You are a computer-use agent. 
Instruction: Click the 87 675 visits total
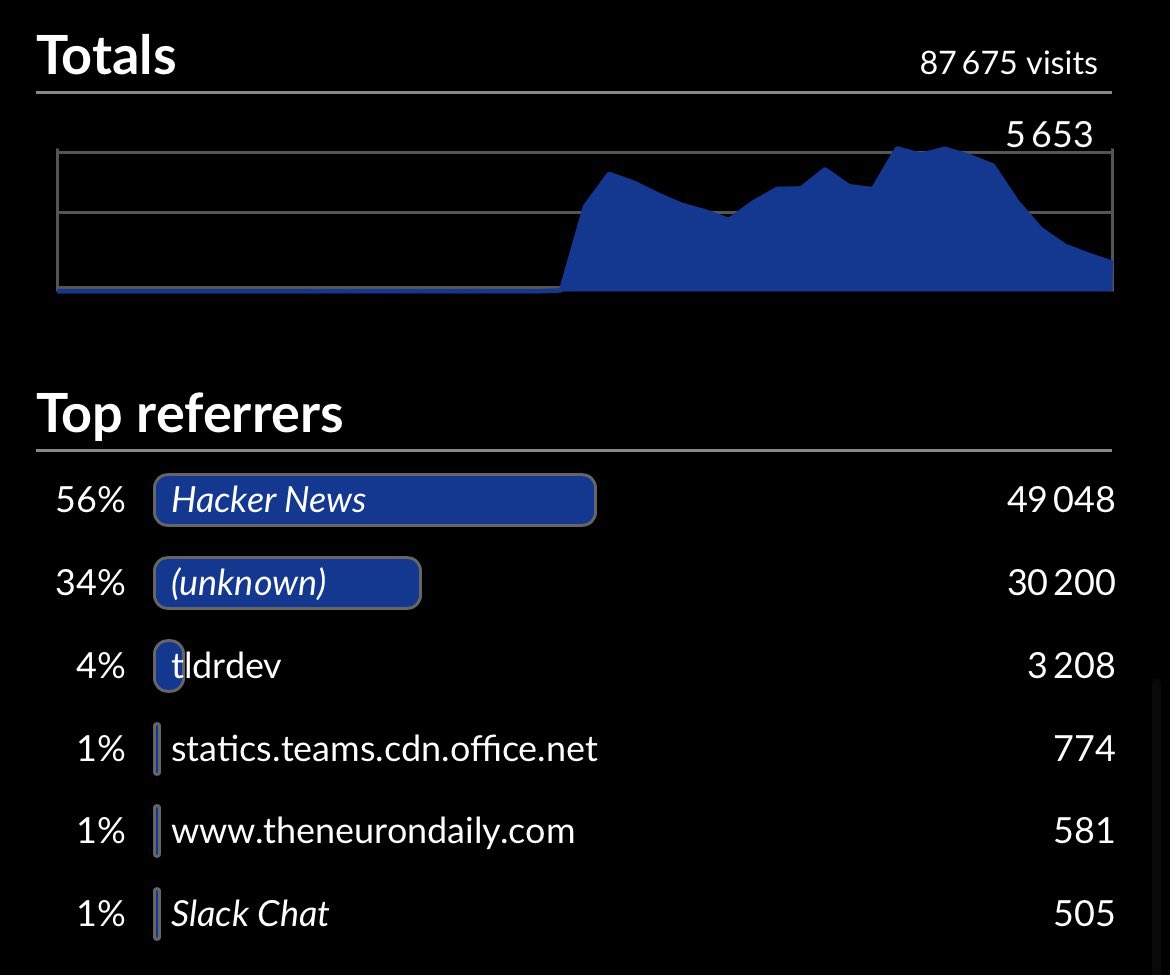click(1008, 63)
